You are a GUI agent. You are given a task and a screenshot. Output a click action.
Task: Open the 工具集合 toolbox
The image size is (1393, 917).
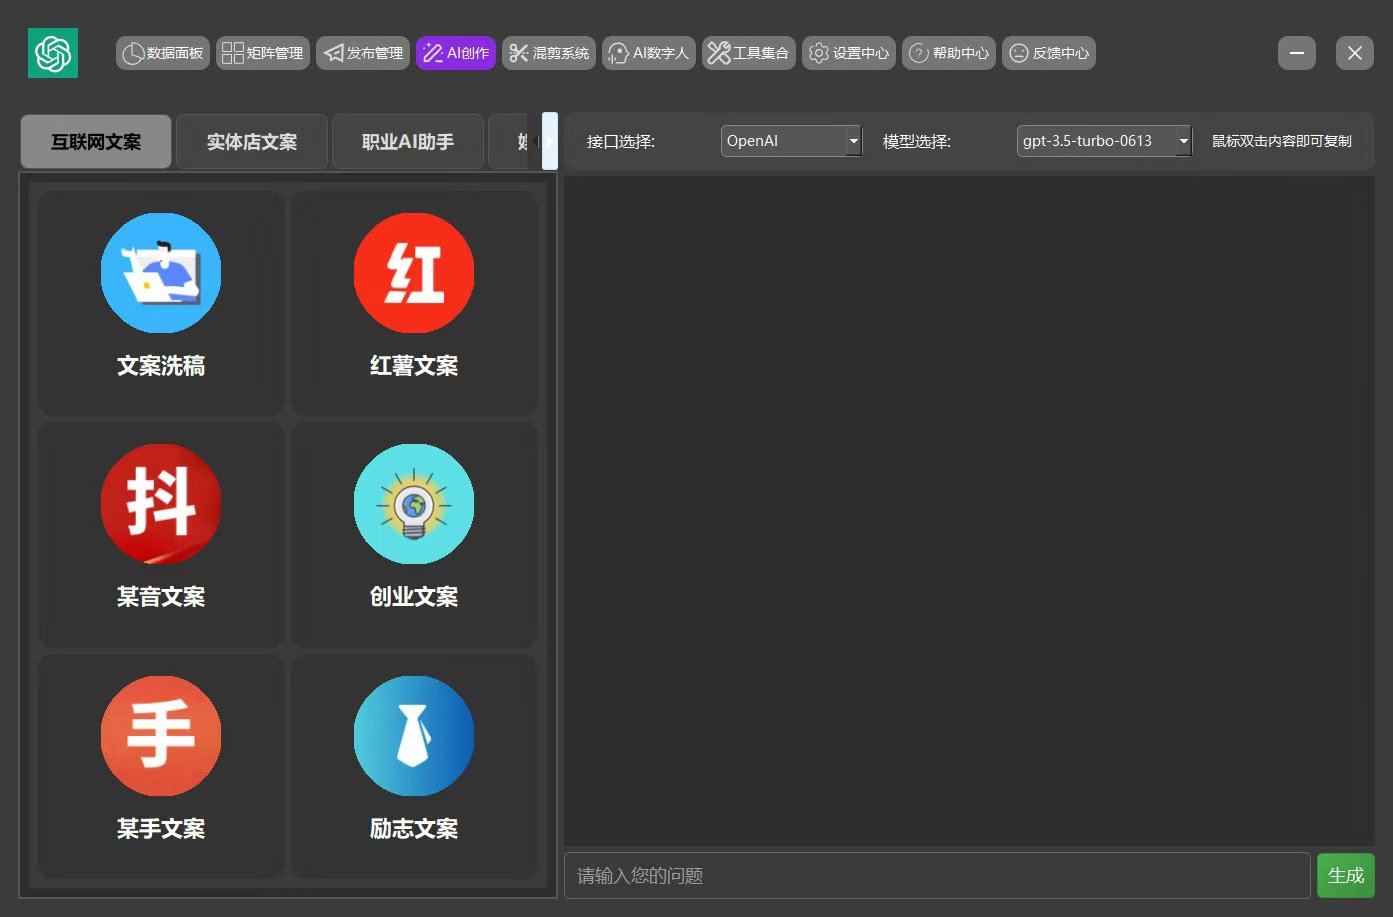tap(748, 52)
